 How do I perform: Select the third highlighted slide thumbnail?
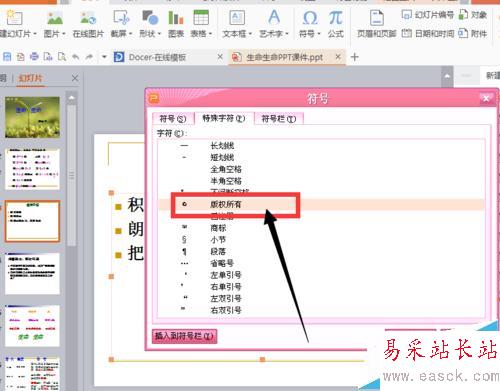[x=32, y=221]
